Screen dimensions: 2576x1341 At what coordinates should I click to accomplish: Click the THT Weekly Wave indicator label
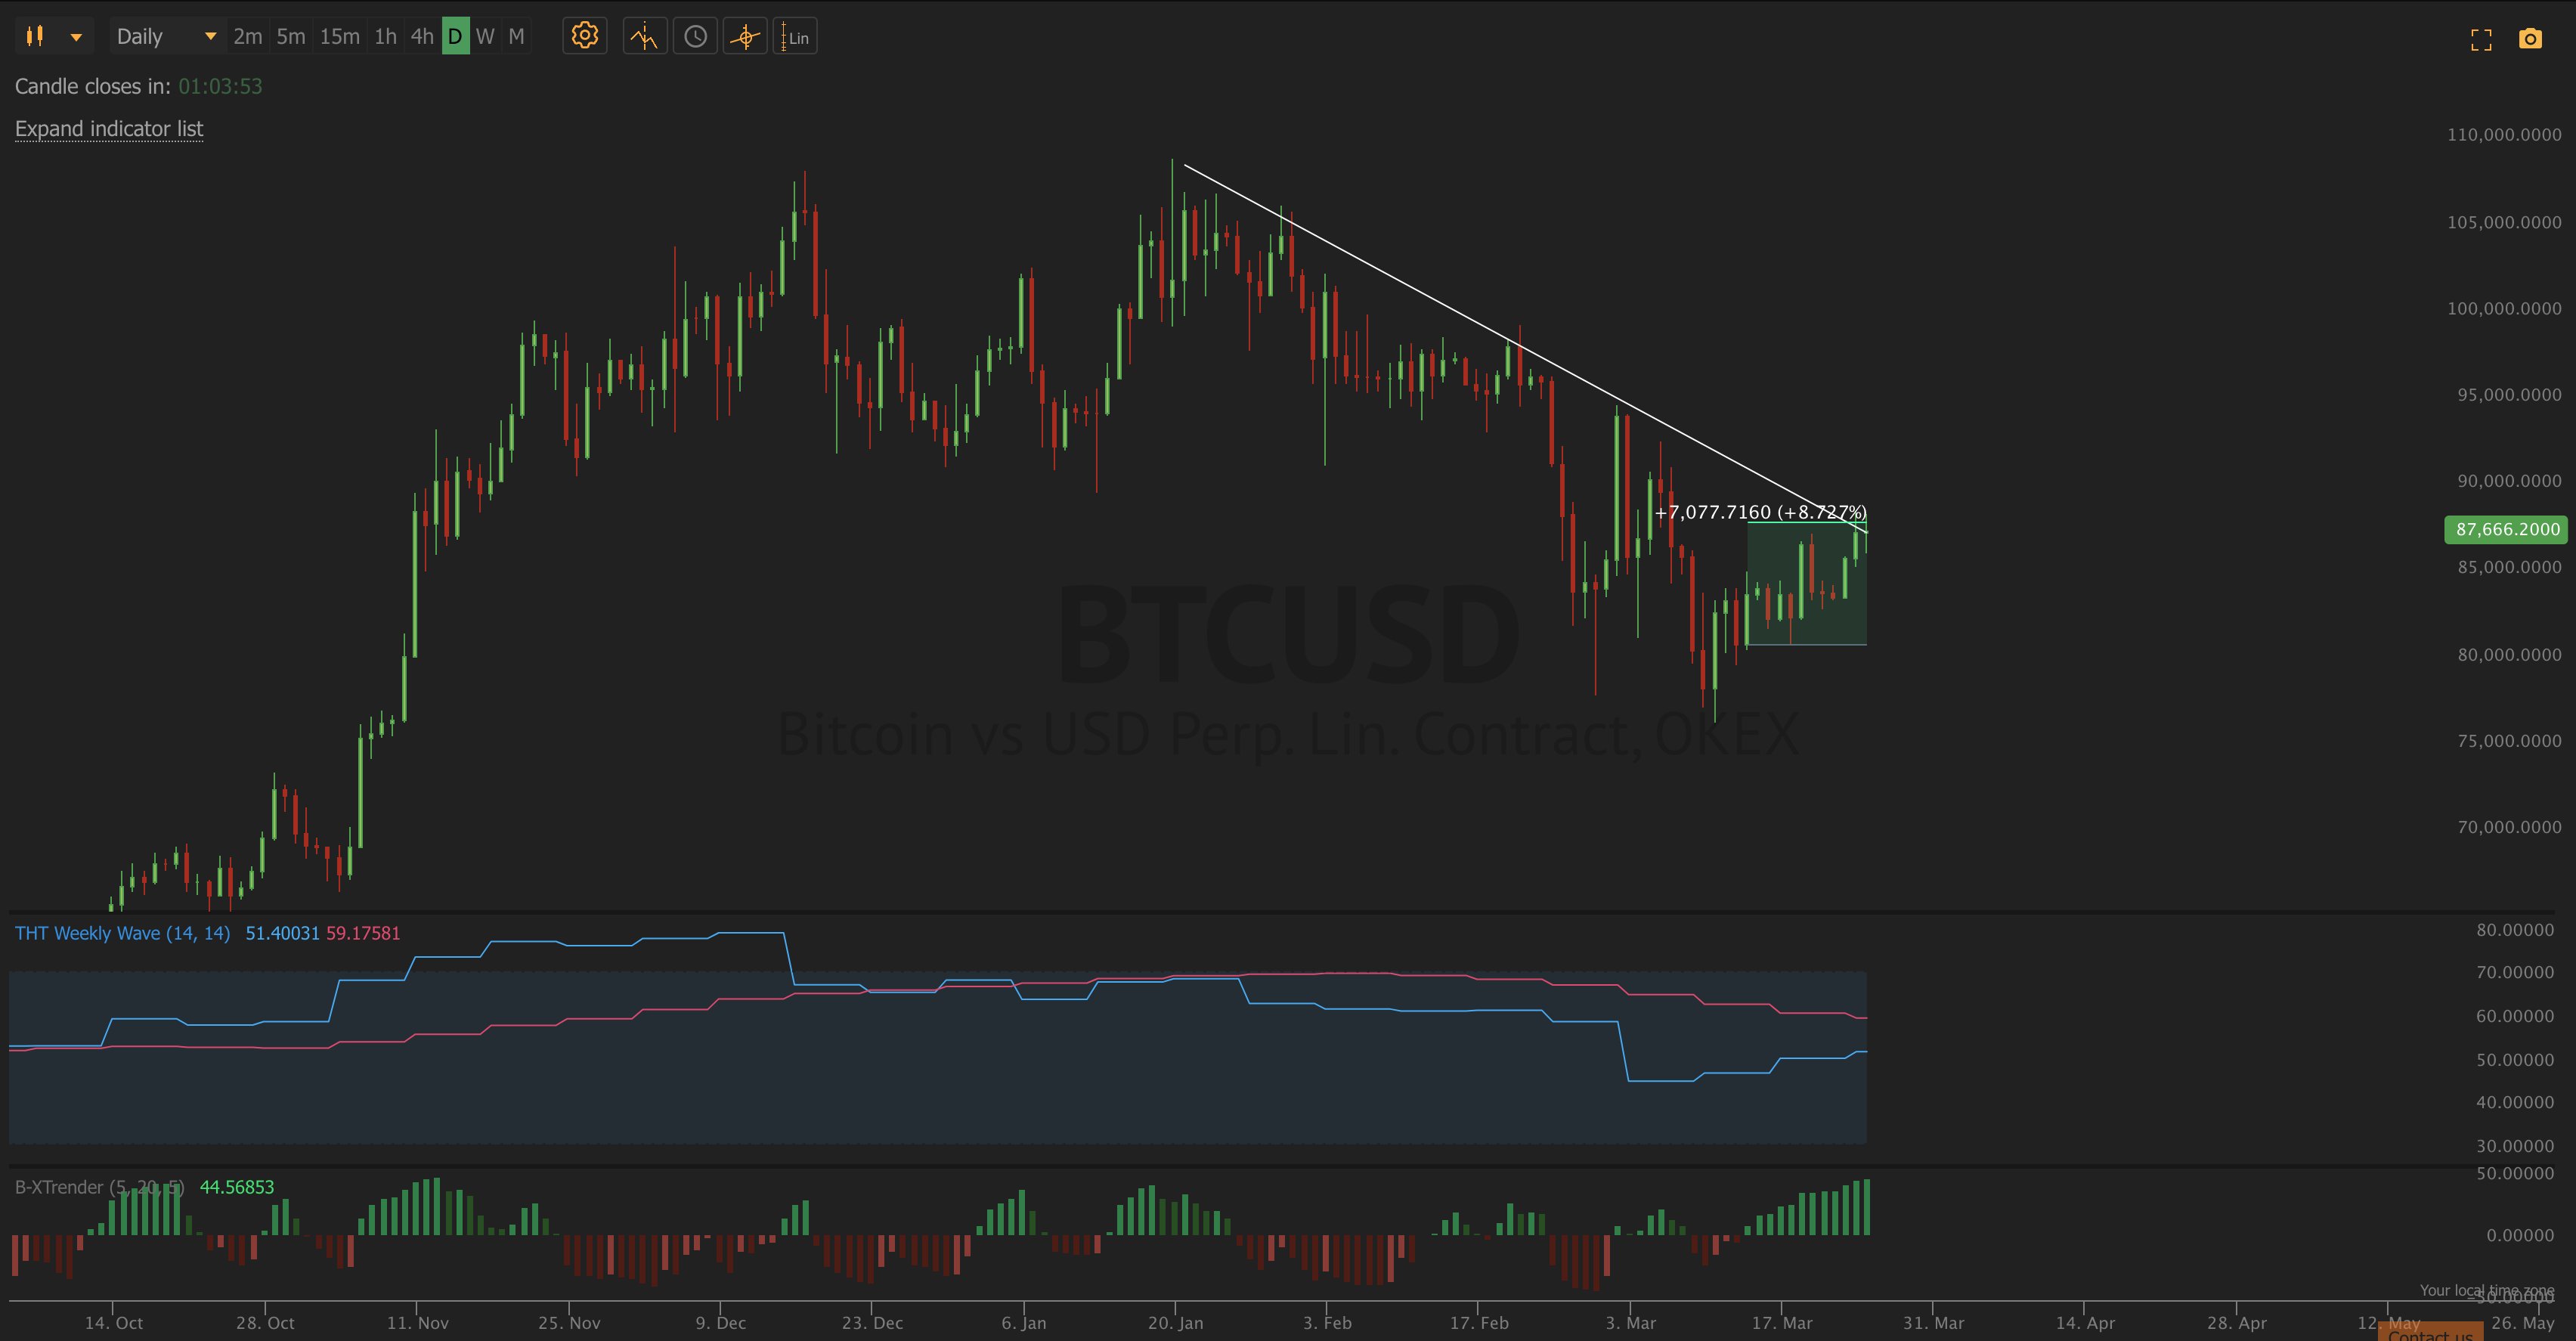click(x=122, y=933)
